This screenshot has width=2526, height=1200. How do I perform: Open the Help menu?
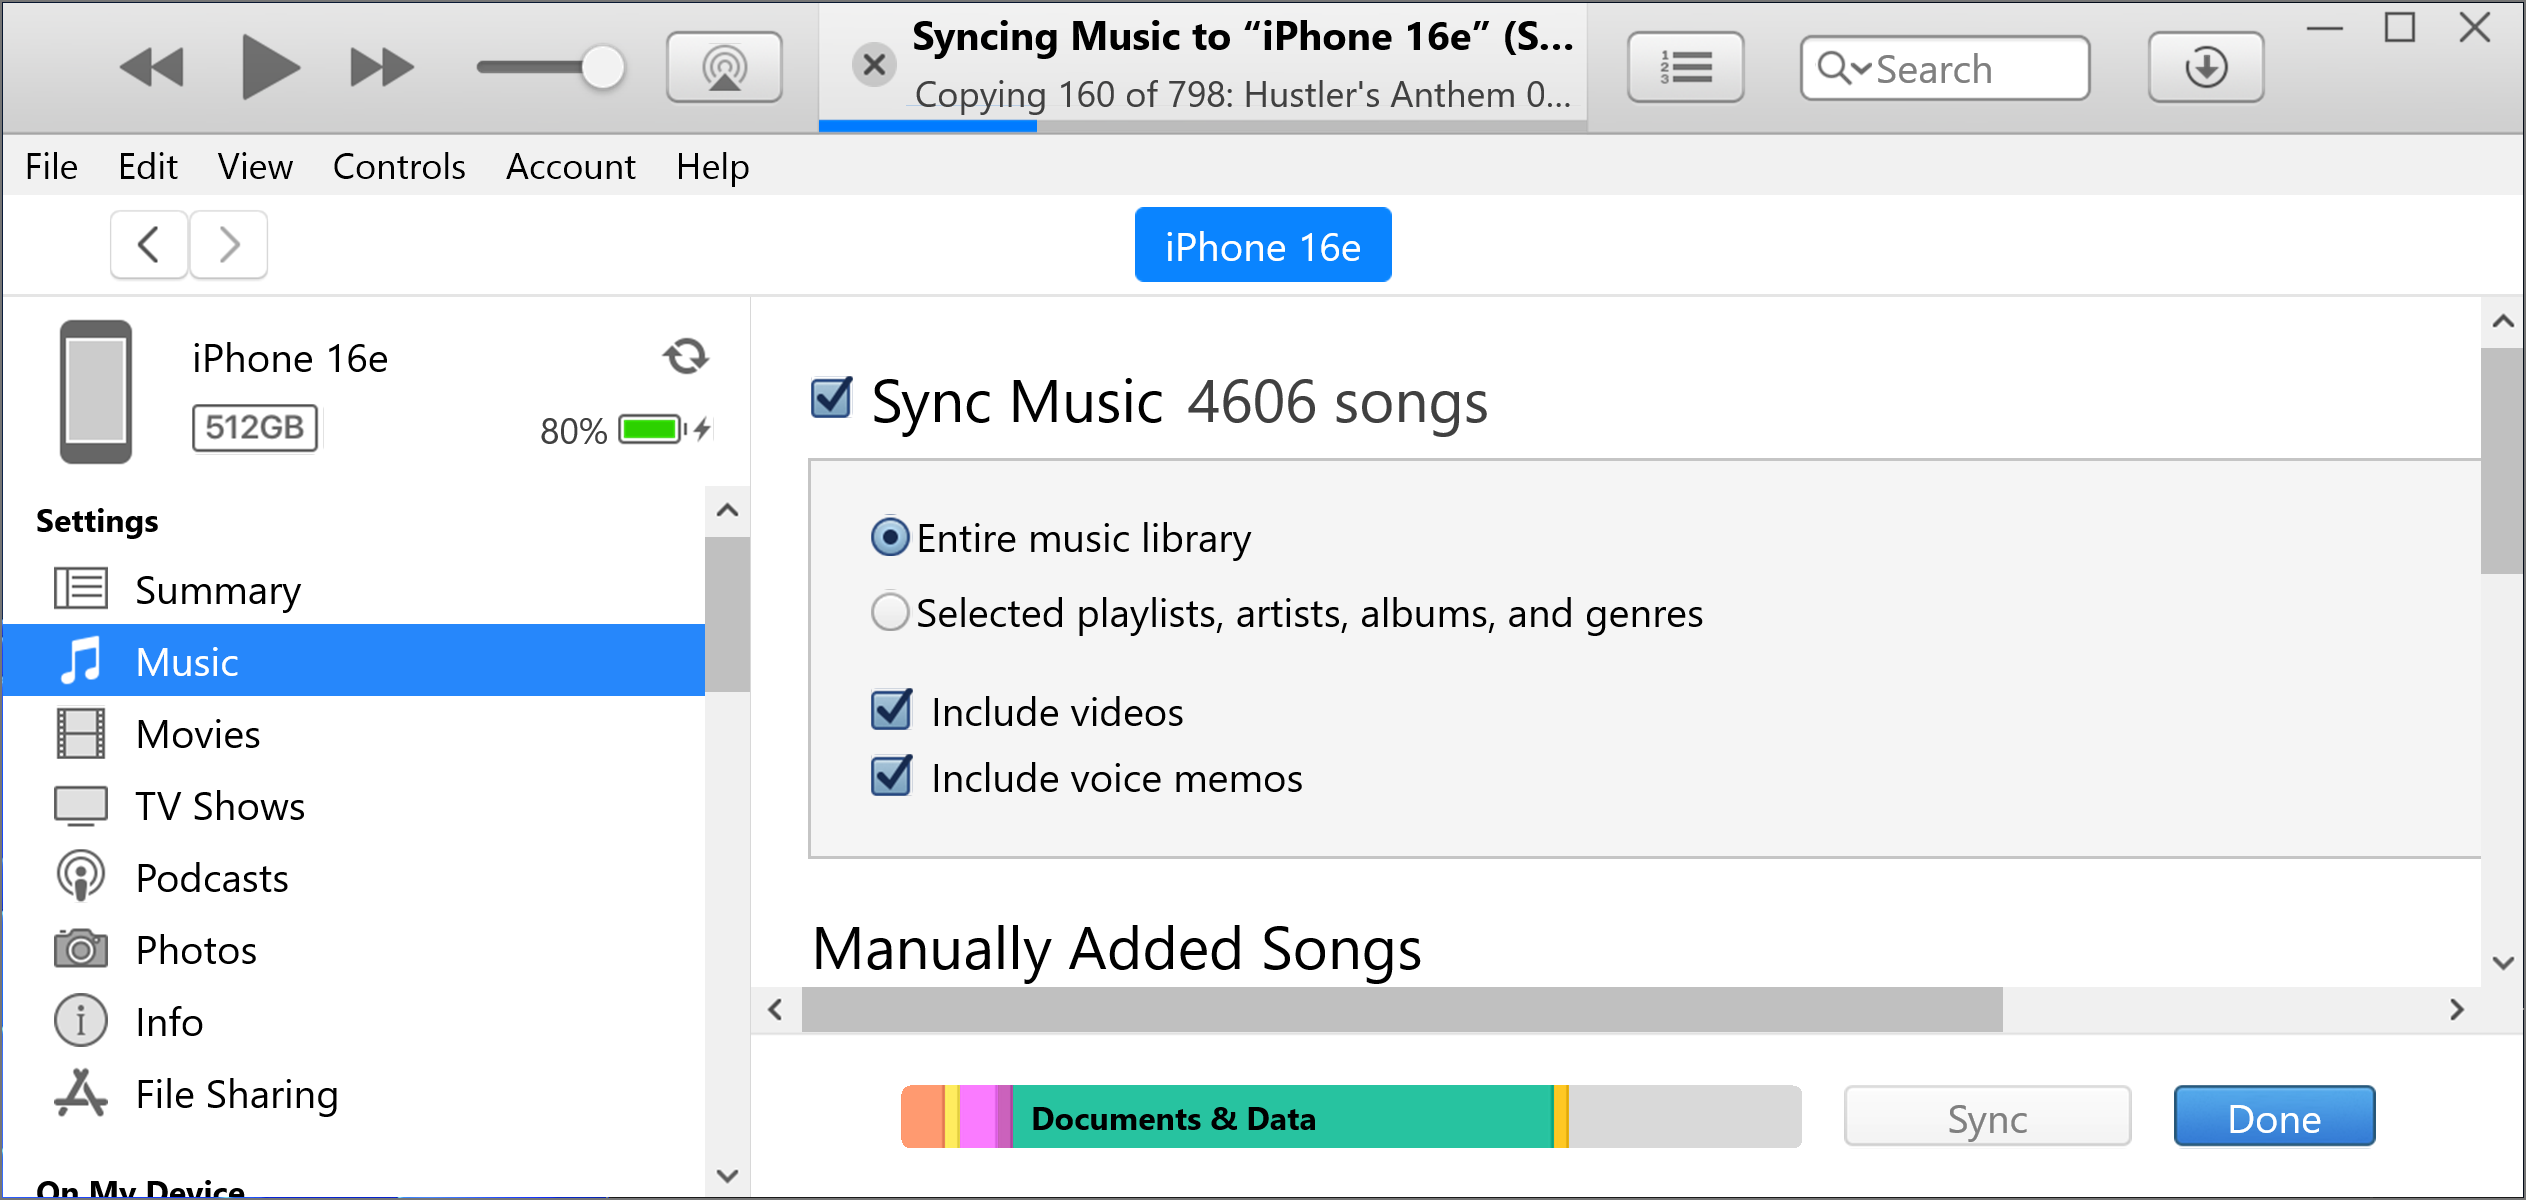click(712, 166)
